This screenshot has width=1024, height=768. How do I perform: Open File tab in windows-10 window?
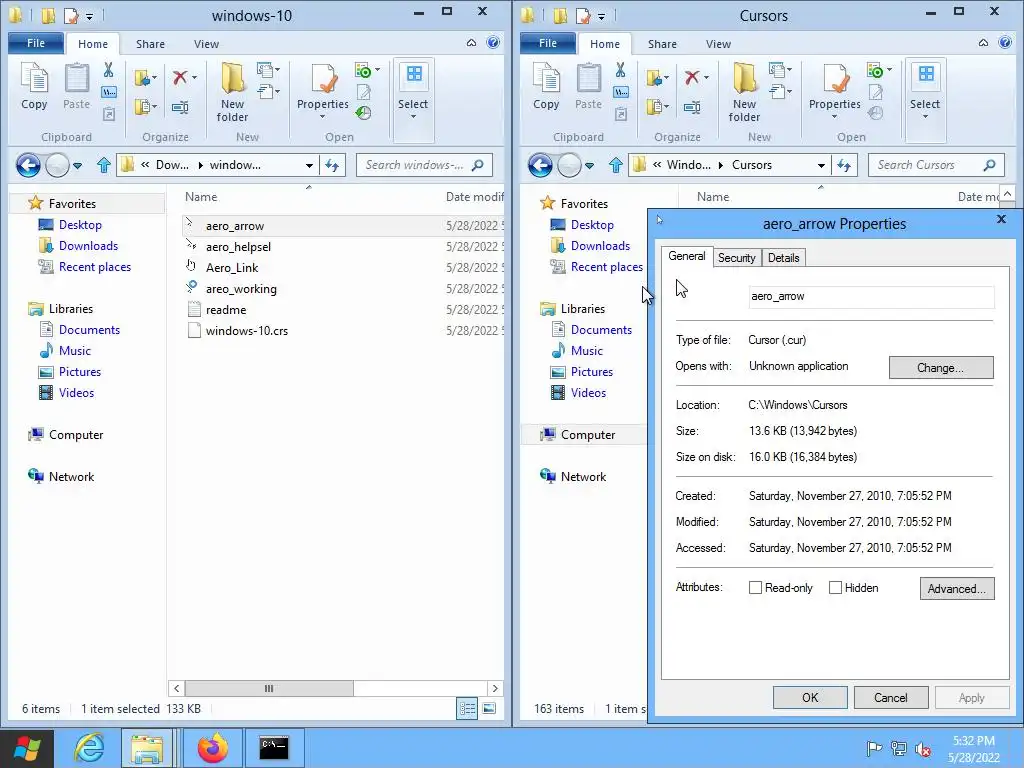36,43
